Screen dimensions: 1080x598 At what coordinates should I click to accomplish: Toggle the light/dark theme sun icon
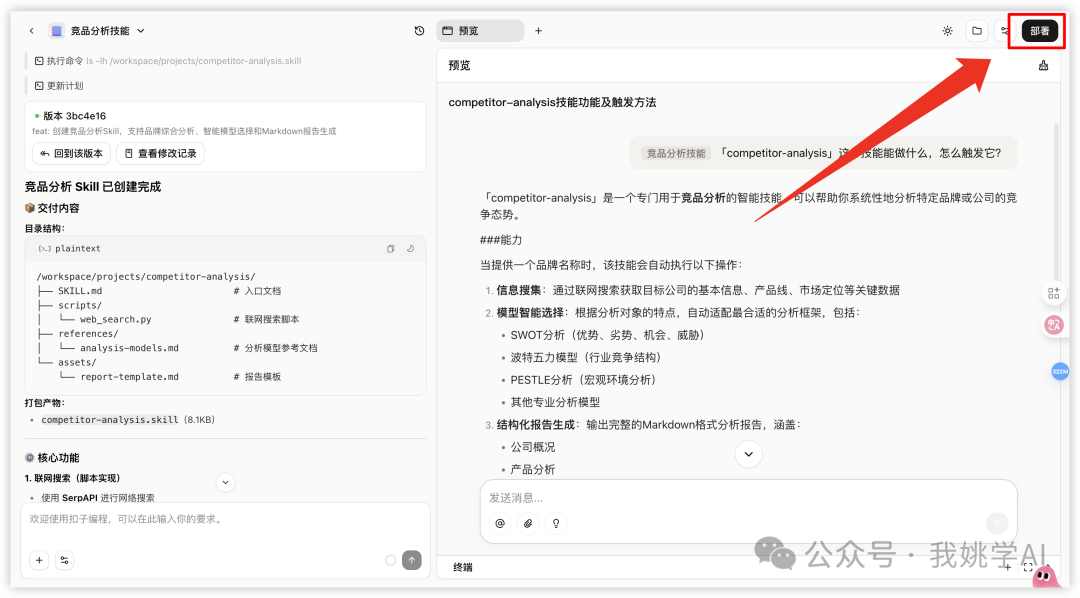[947, 31]
